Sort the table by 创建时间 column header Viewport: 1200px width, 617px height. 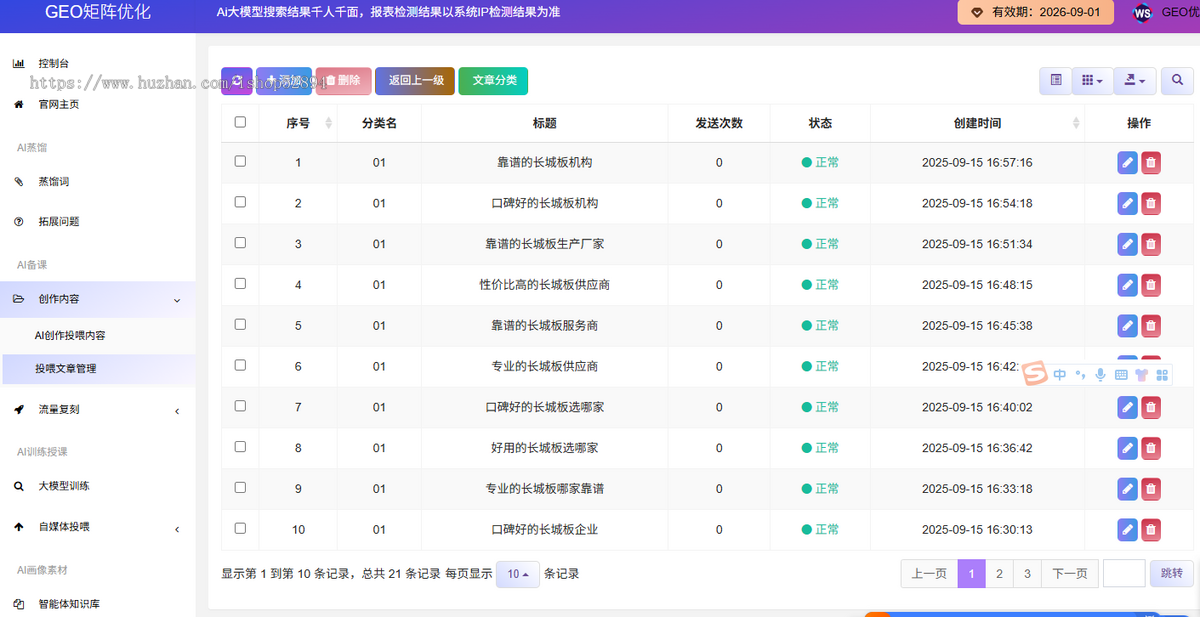point(977,123)
